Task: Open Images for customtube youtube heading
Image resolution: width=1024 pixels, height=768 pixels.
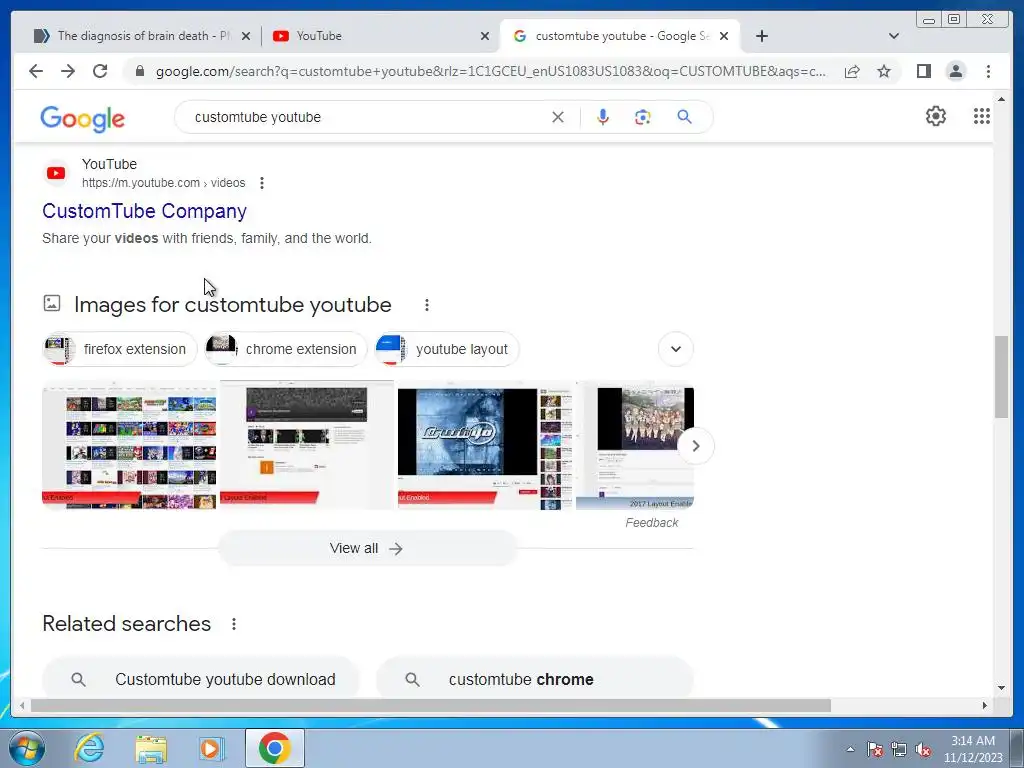Action: click(x=232, y=305)
